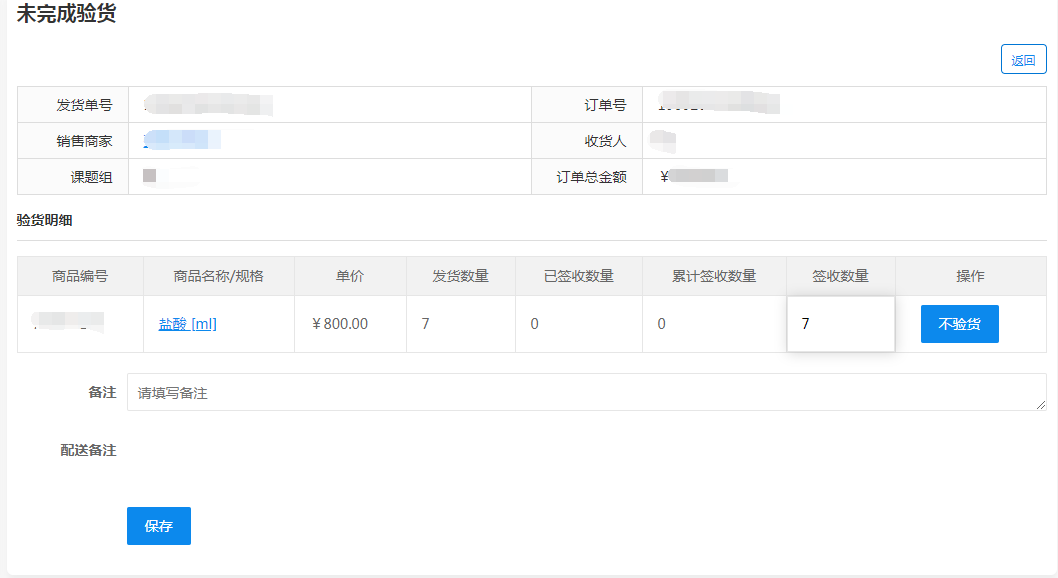Save the form with 保存

[158, 526]
